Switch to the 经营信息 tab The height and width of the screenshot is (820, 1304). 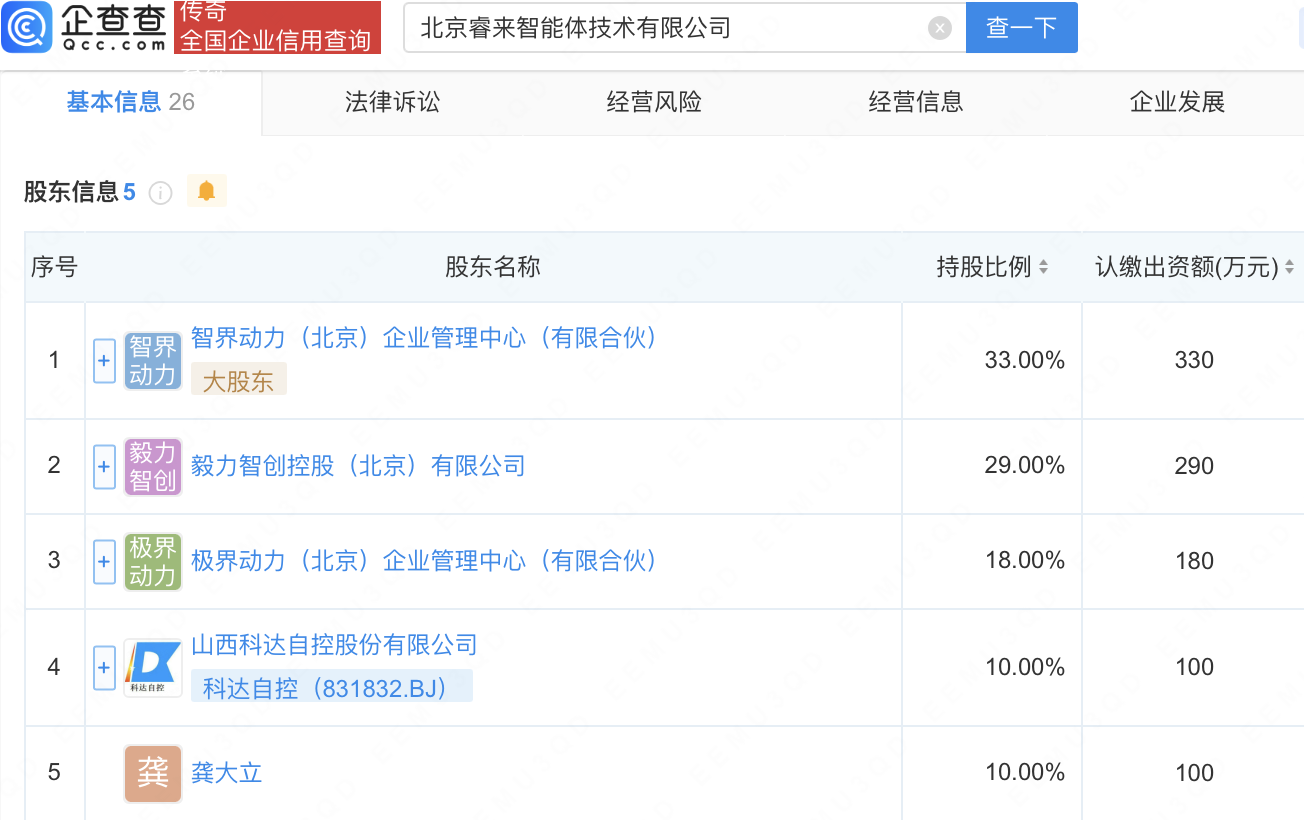pyautogui.click(x=916, y=102)
